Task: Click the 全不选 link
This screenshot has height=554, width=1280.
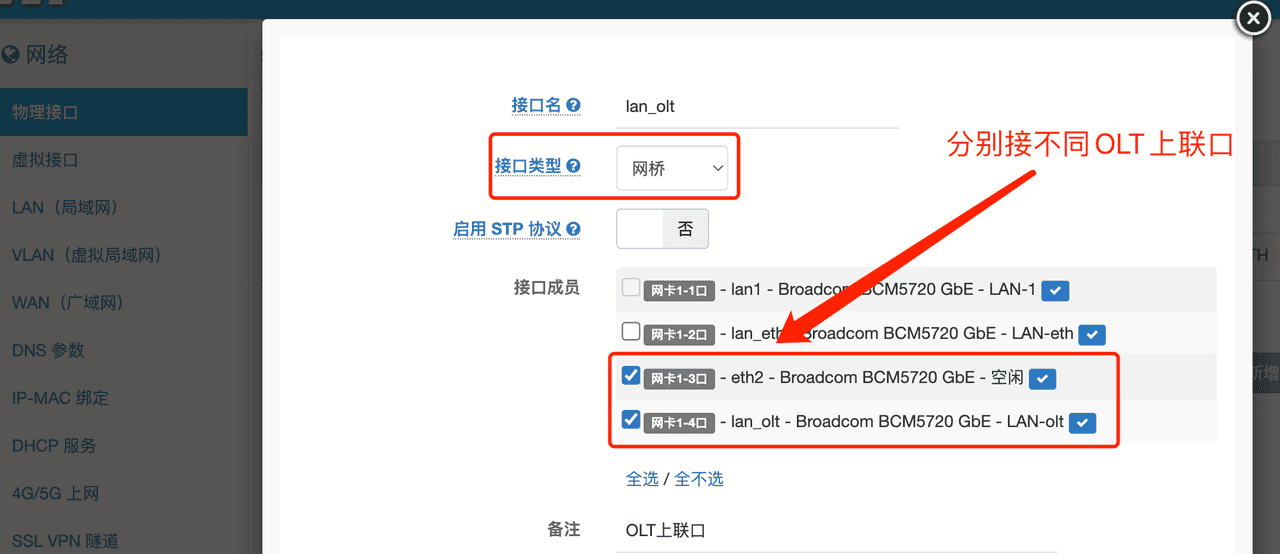Action: pos(699,479)
